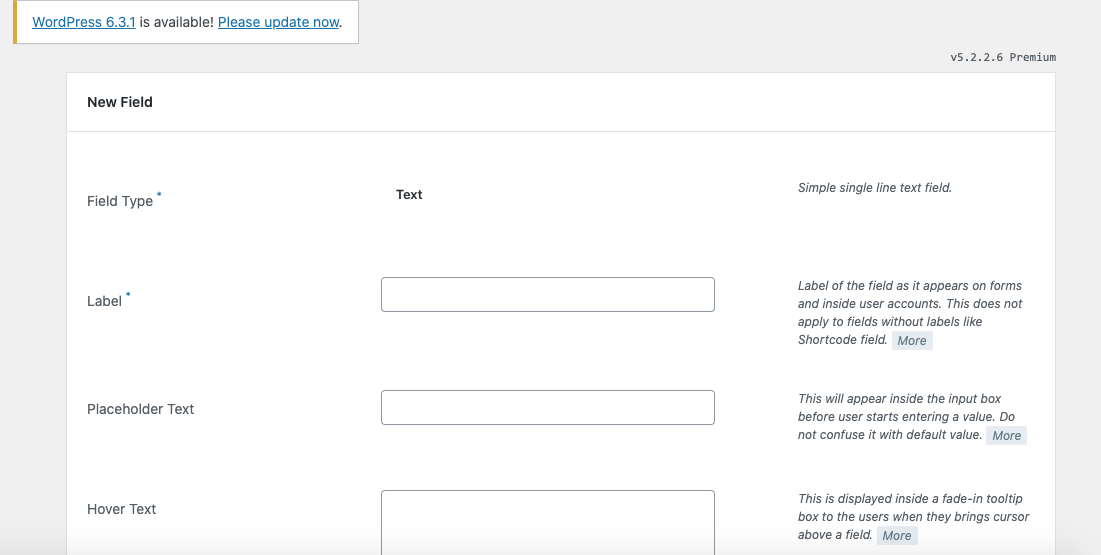Open the WordPress 6.3.1 release link
The height and width of the screenshot is (555, 1101).
point(83,22)
